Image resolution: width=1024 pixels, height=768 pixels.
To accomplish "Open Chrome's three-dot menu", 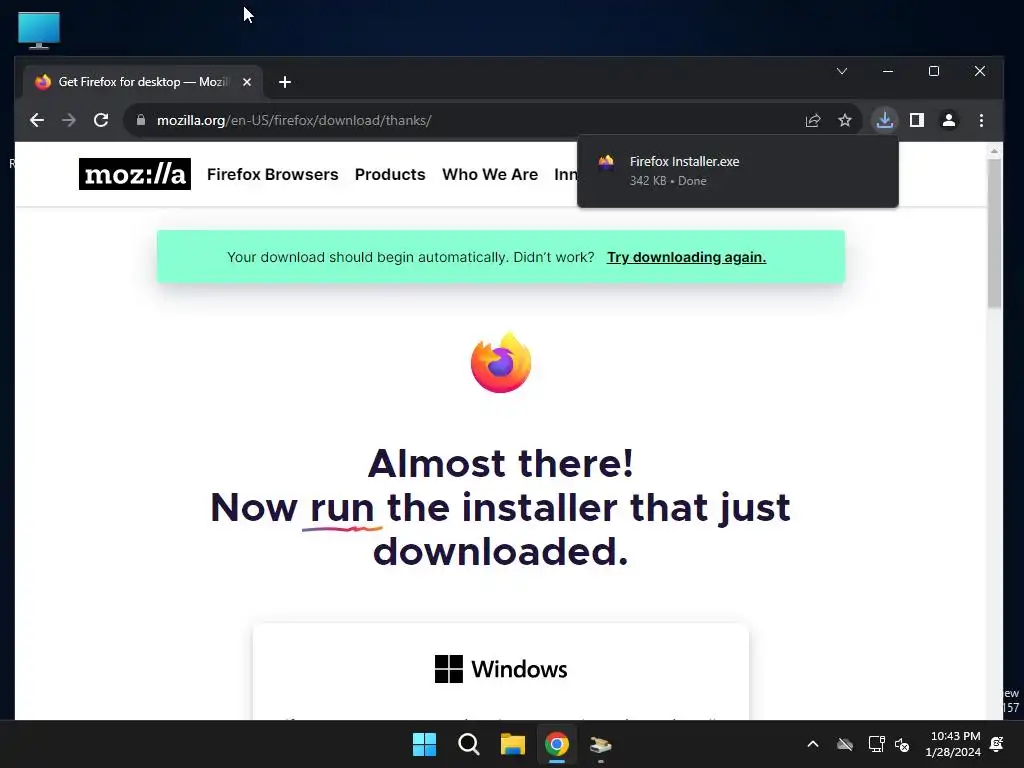I will (x=981, y=120).
